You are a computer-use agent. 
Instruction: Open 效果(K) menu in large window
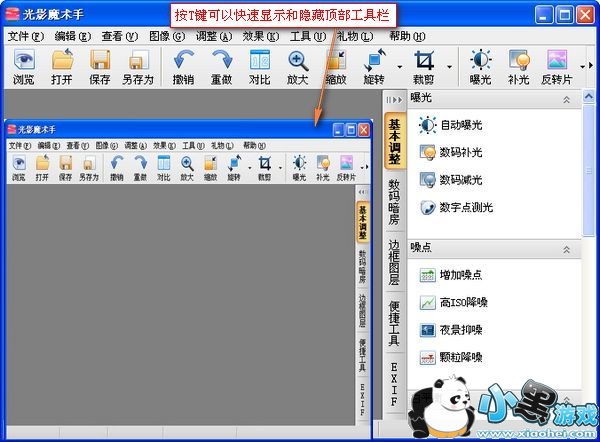[261, 36]
